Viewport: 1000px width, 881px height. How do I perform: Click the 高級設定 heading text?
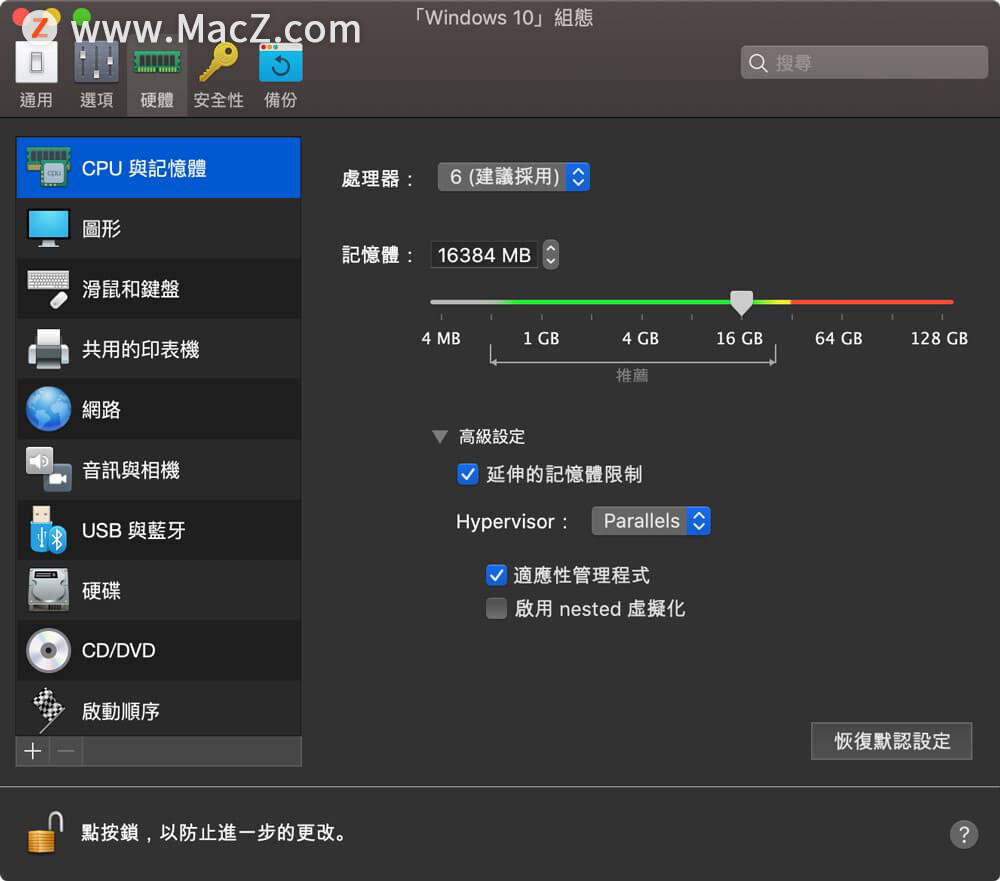pyautogui.click(x=492, y=436)
